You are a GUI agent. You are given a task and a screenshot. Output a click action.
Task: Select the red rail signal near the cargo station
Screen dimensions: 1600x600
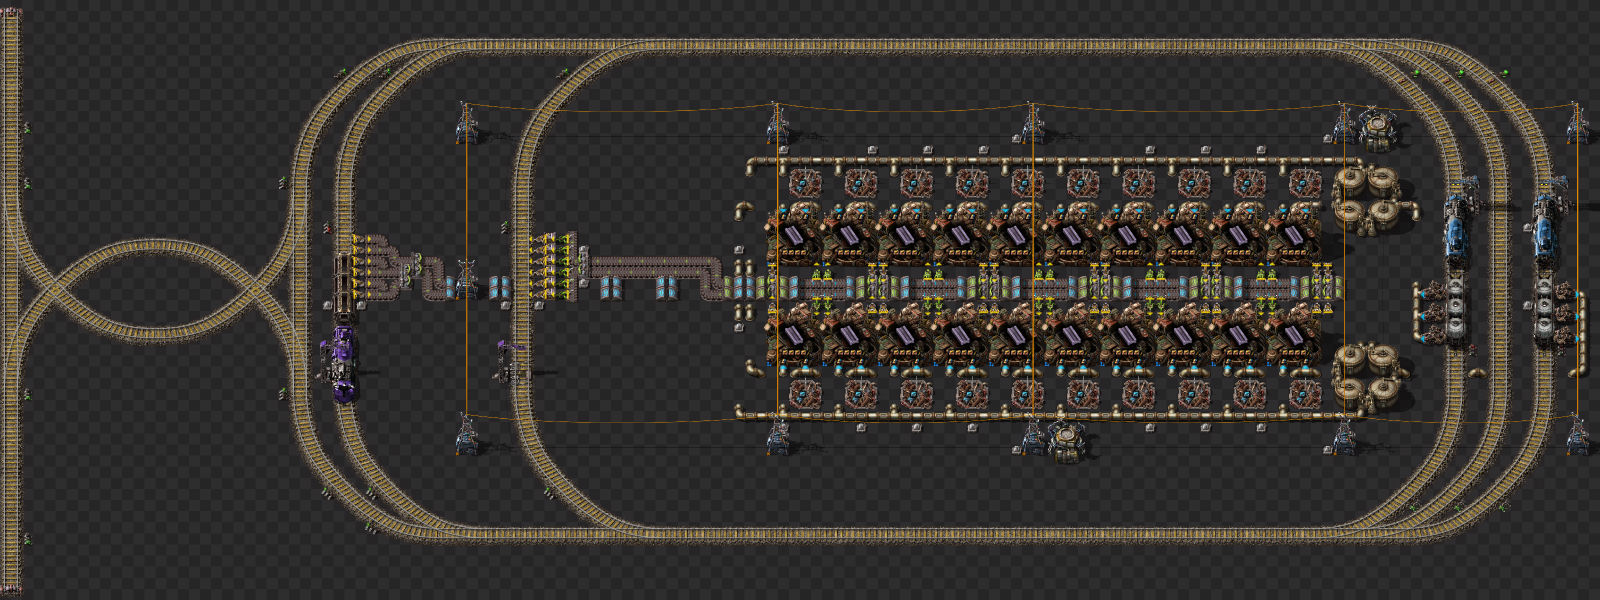pos(327,229)
